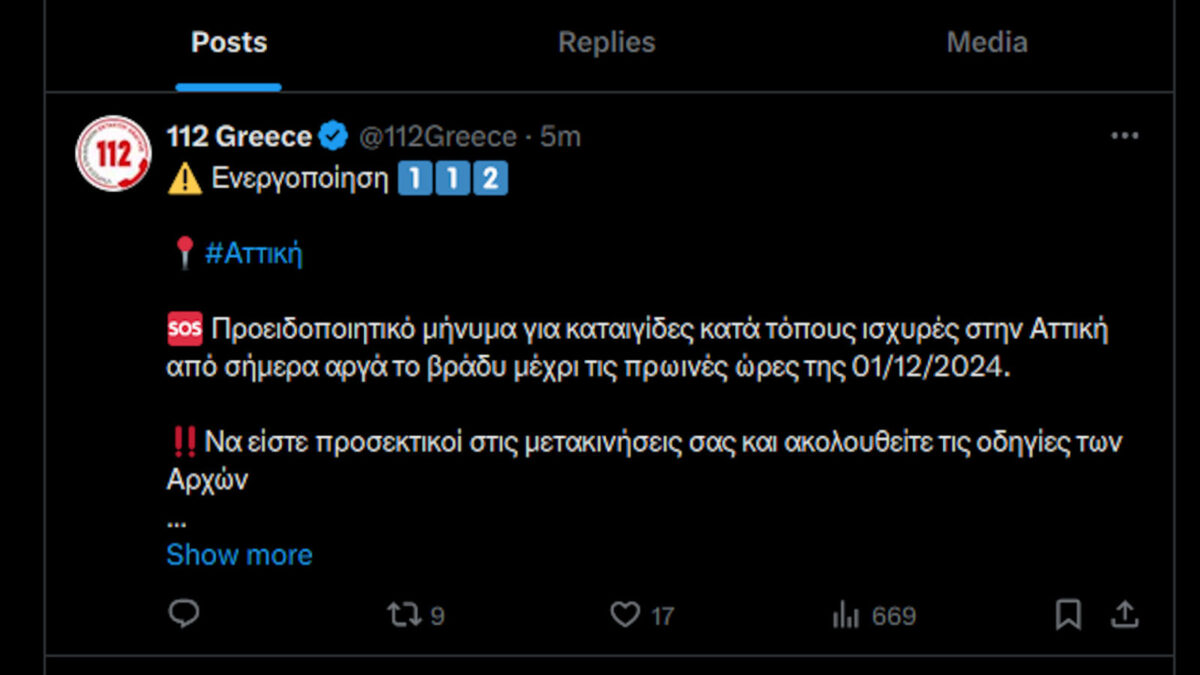The height and width of the screenshot is (675, 1200).
Task: Repost the 112 Greece tweet
Action: 404,614
